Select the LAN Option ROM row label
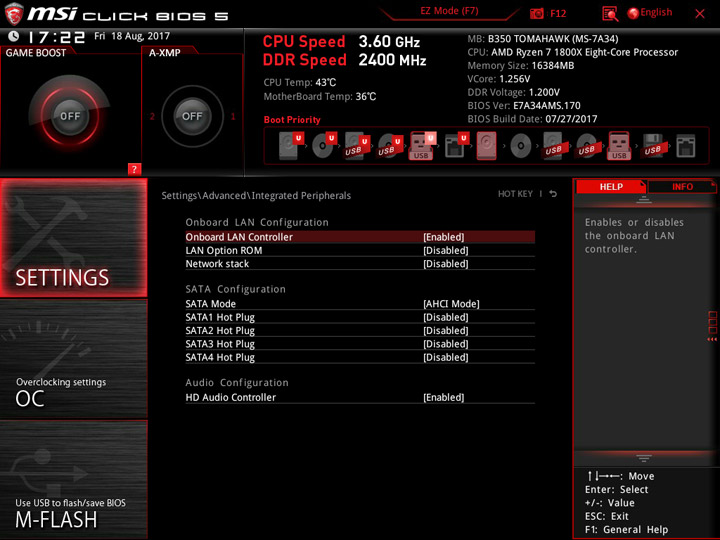The width and height of the screenshot is (720, 540). pyautogui.click(x=224, y=250)
